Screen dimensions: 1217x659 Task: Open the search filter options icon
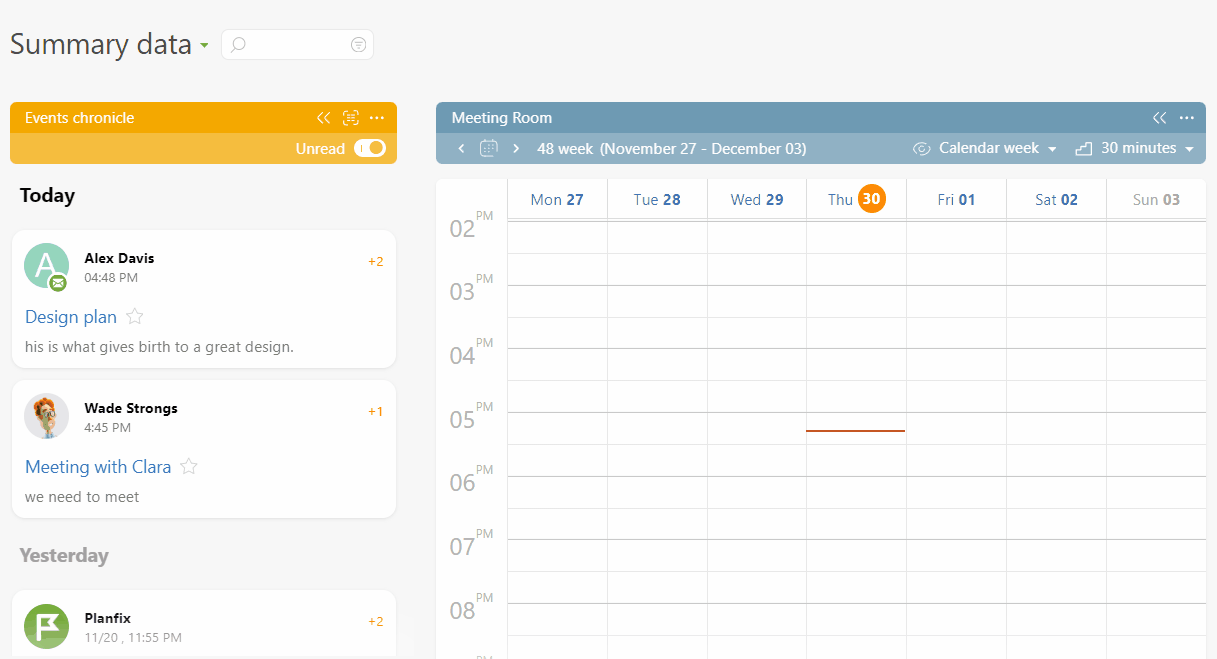click(358, 45)
